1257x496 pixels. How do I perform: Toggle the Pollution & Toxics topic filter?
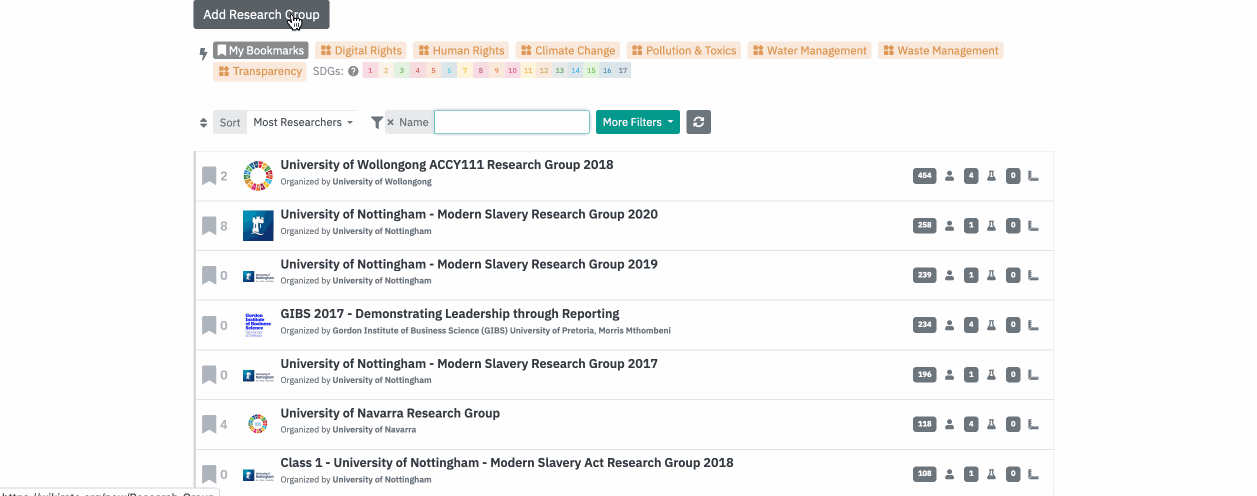684,50
